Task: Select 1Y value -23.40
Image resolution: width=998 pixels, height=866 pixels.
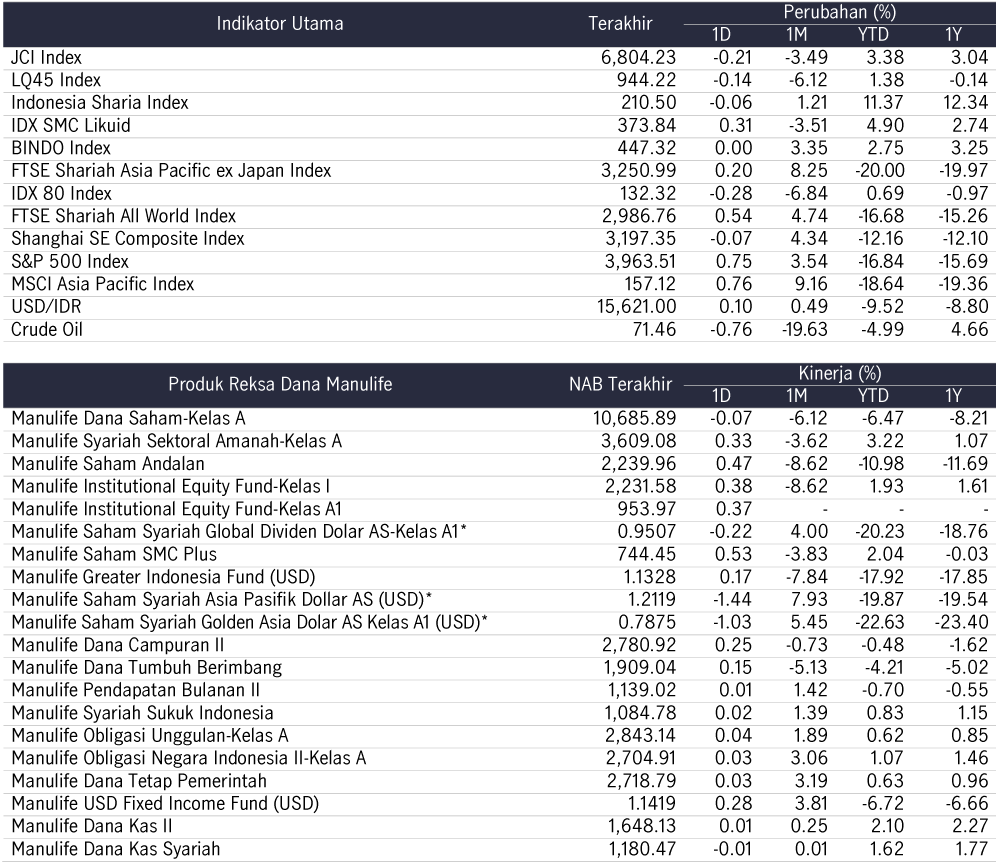Action: [x=961, y=622]
